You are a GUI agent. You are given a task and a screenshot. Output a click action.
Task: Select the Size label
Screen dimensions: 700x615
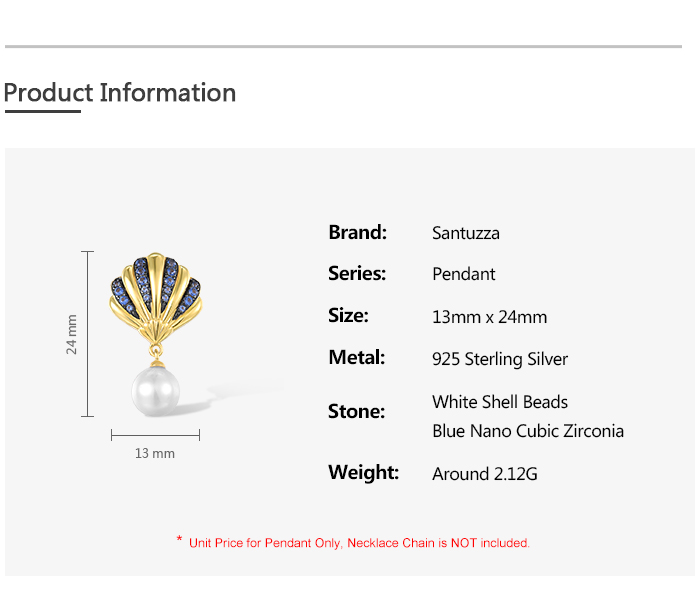[348, 315]
